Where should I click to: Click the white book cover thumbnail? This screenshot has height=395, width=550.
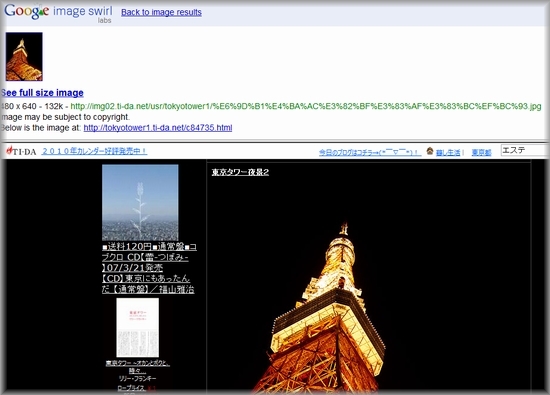coord(138,328)
